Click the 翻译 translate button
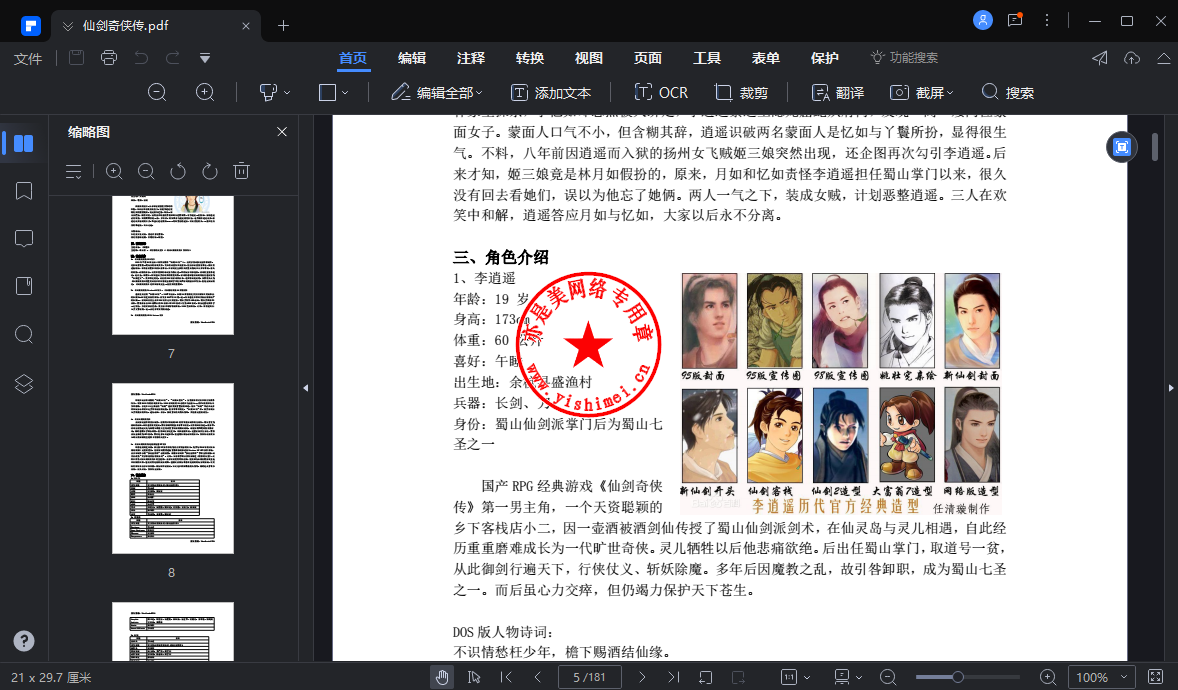The height and width of the screenshot is (690, 1178). click(838, 92)
